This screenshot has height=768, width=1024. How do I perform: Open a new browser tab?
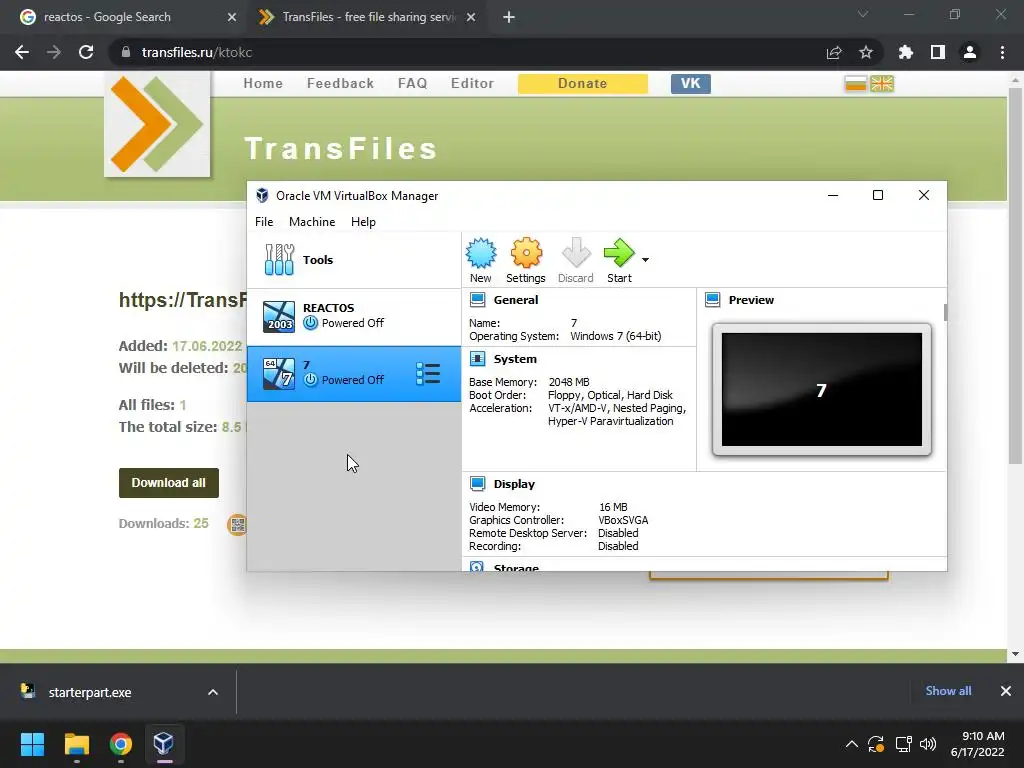[509, 17]
